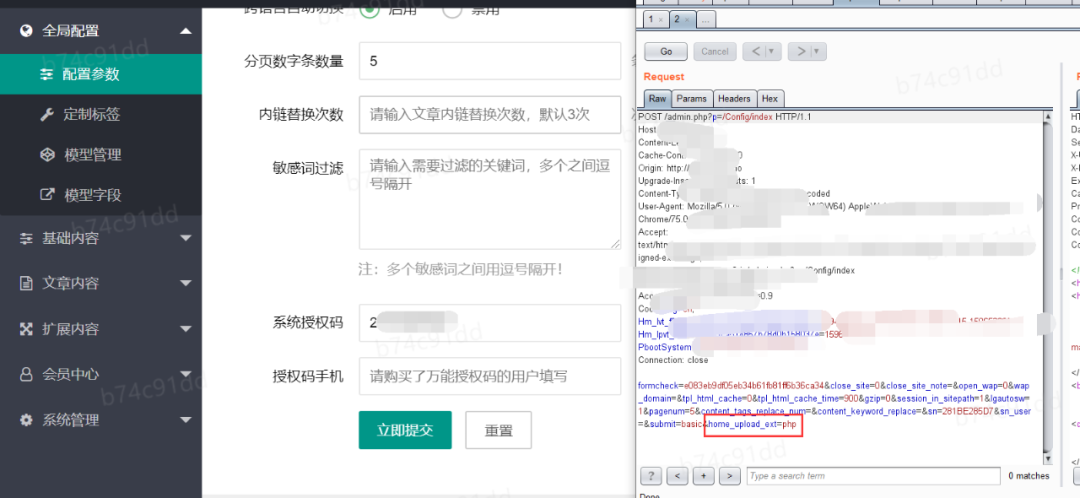Close Repeater tab 1 with its x
Screen dimensions: 1080x498
pos(661,20)
